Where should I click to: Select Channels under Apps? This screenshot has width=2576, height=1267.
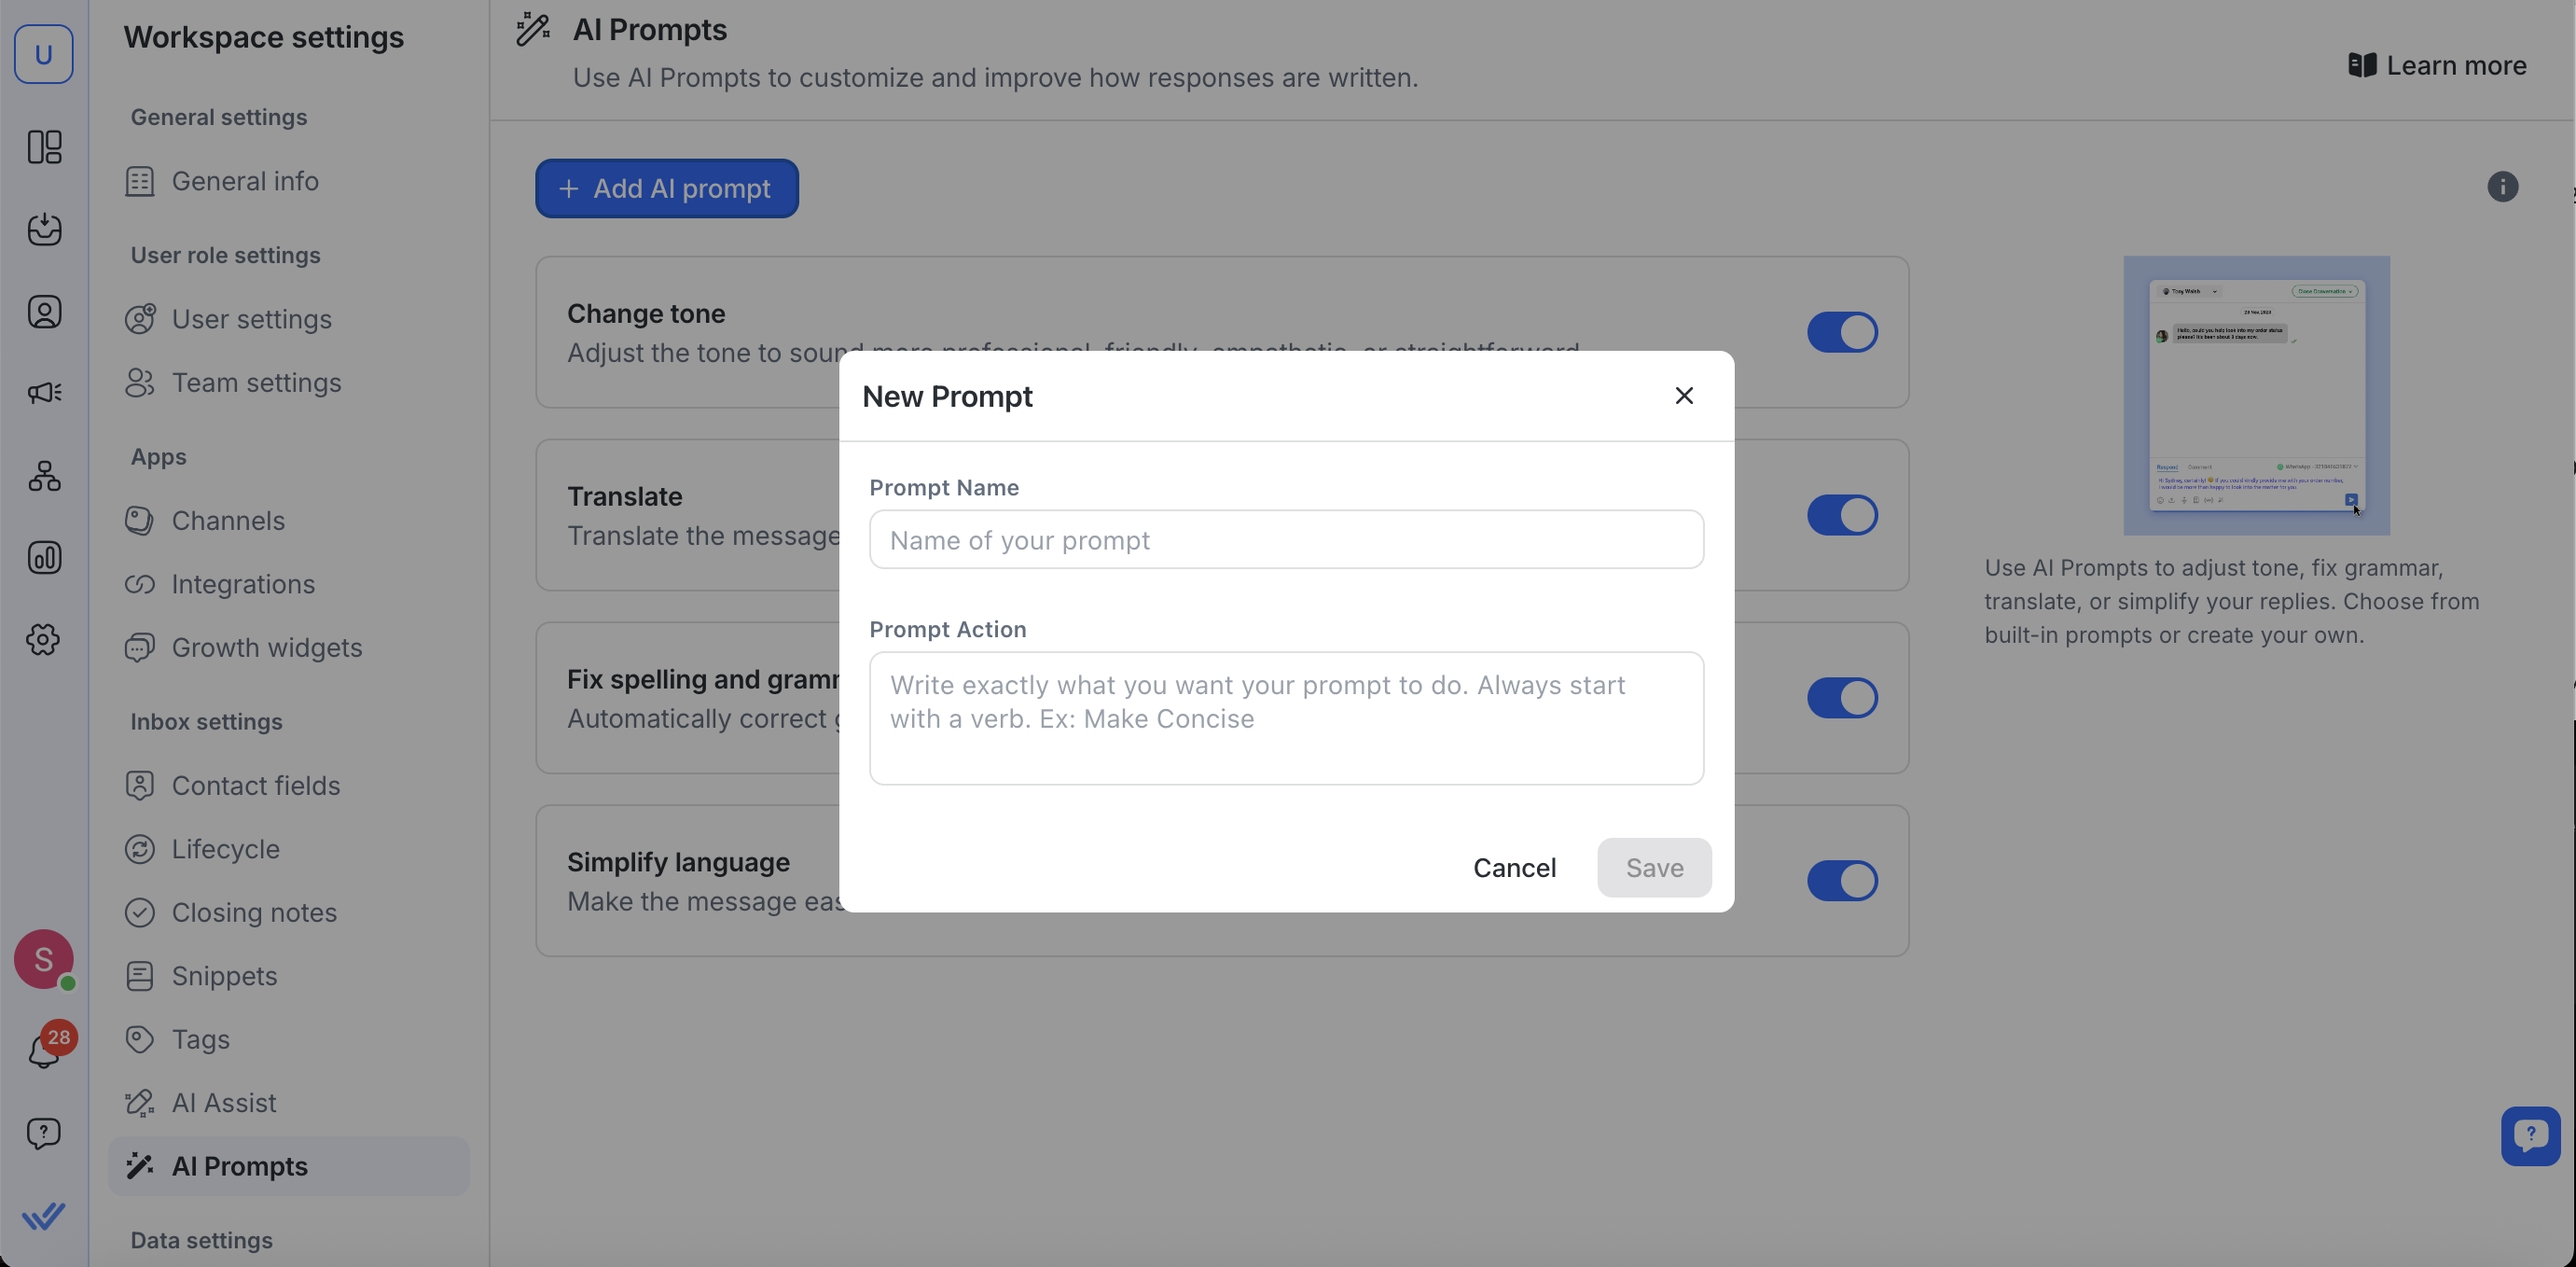[228, 521]
